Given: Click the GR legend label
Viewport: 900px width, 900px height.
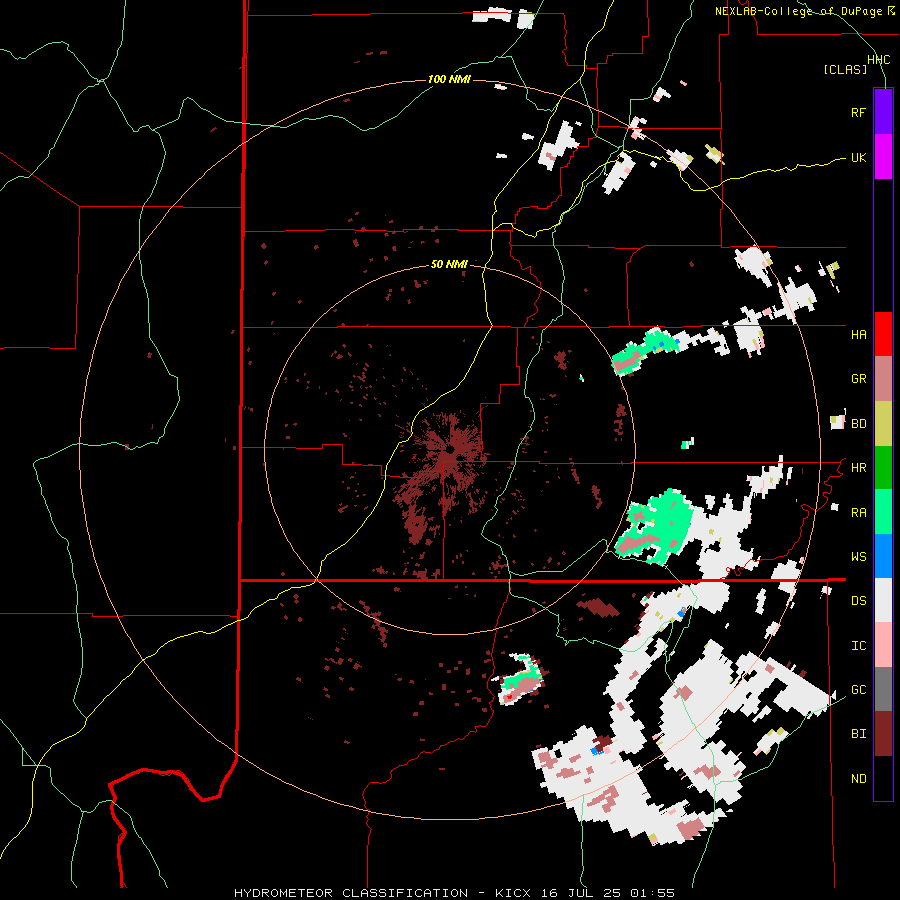Looking at the screenshot, I should click(x=858, y=379).
